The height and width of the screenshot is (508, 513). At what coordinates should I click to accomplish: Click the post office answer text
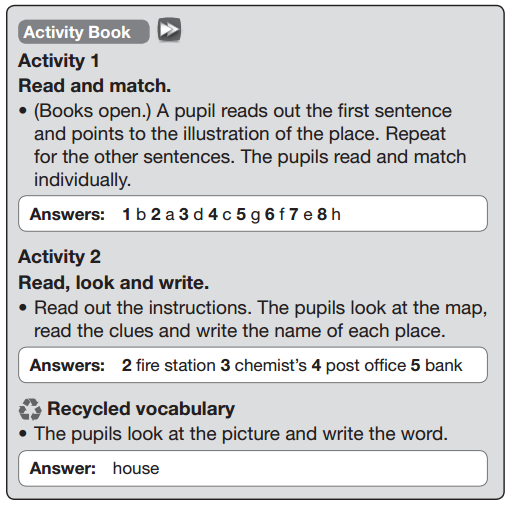pos(366,366)
